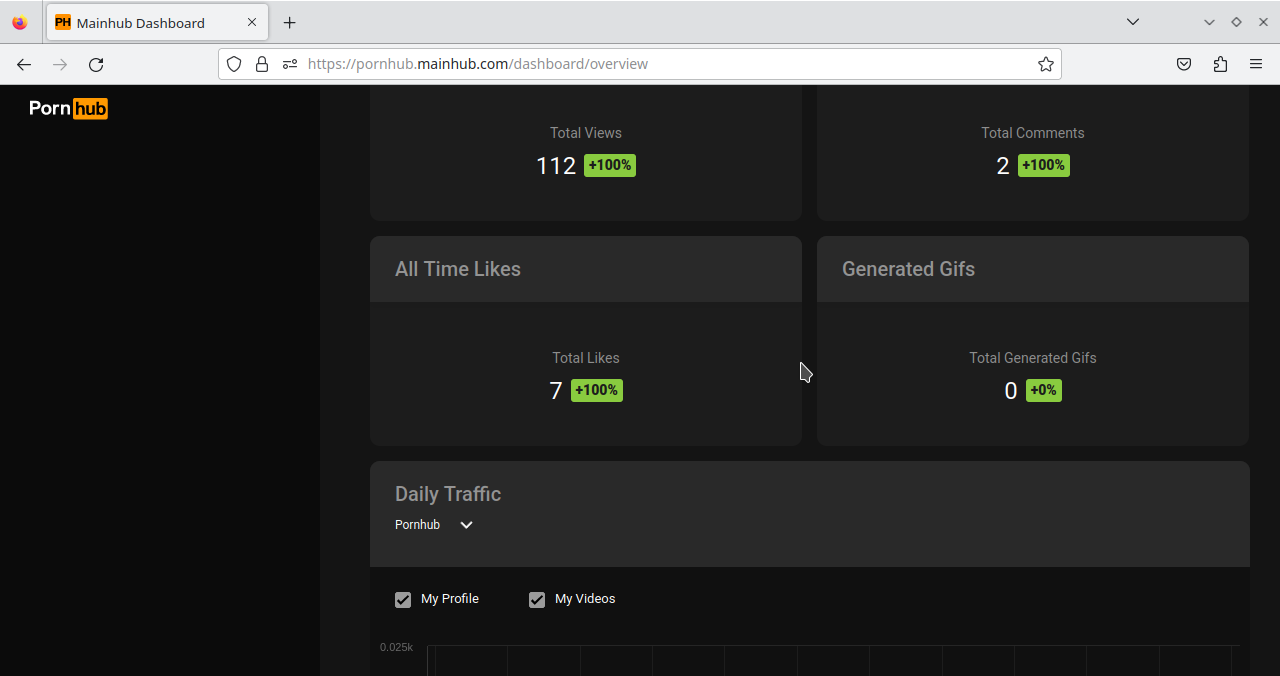Open tracking protection shield panel
The height and width of the screenshot is (676, 1280).
click(x=234, y=64)
